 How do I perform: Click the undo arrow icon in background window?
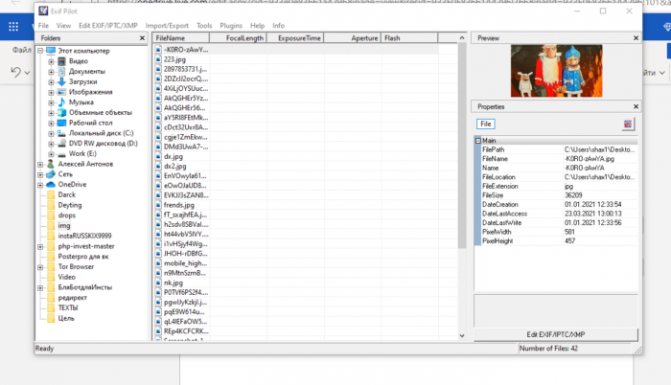click(x=15, y=72)
